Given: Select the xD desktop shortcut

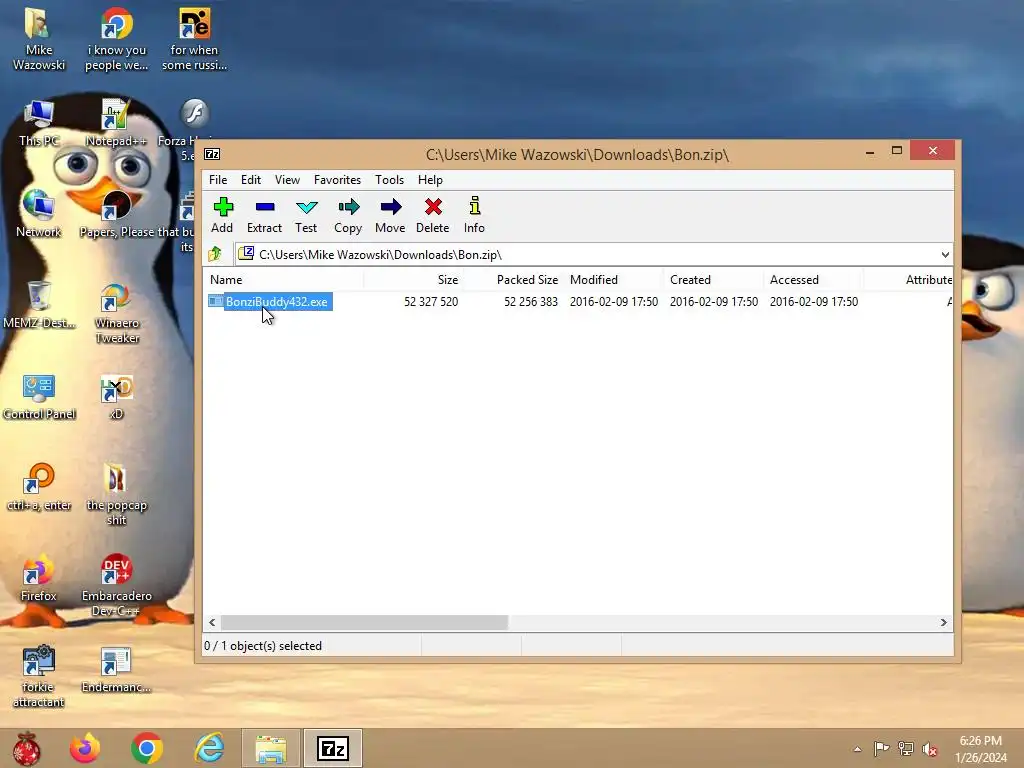Looking at the screenshot, I should pos(116,396).
